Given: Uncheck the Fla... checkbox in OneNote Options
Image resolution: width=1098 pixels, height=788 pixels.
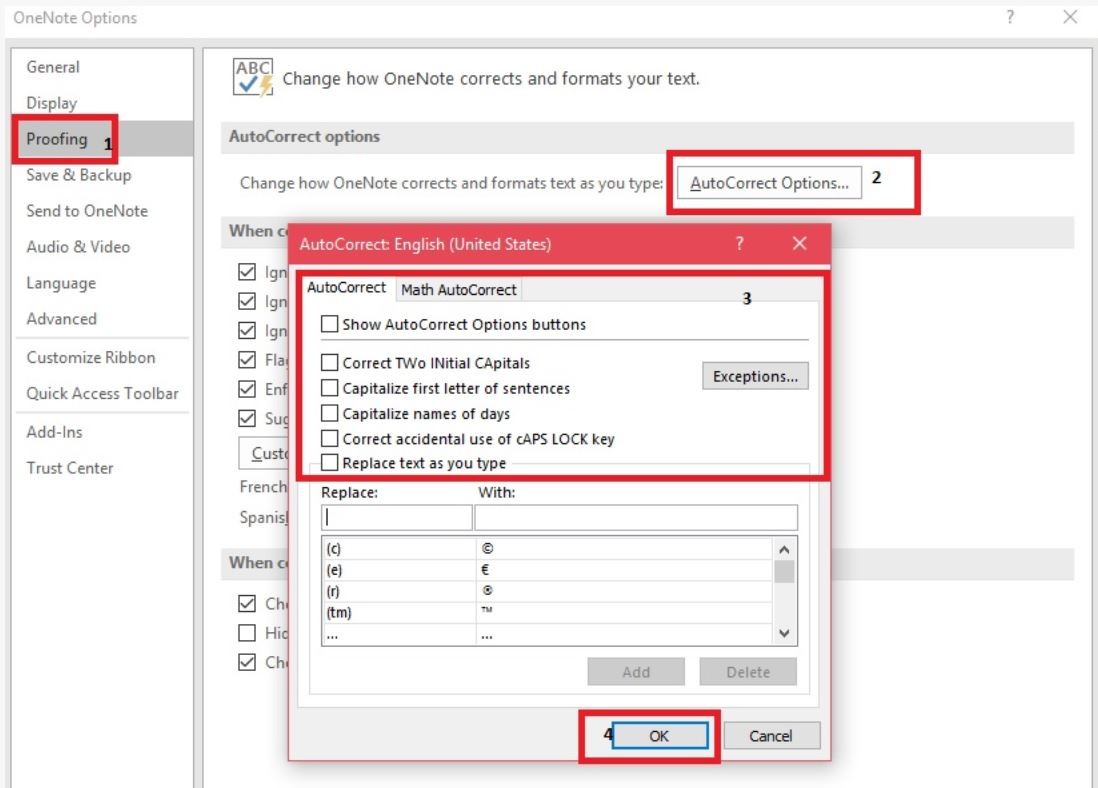Looking at the screenshot, I should [x=246, y=360].
